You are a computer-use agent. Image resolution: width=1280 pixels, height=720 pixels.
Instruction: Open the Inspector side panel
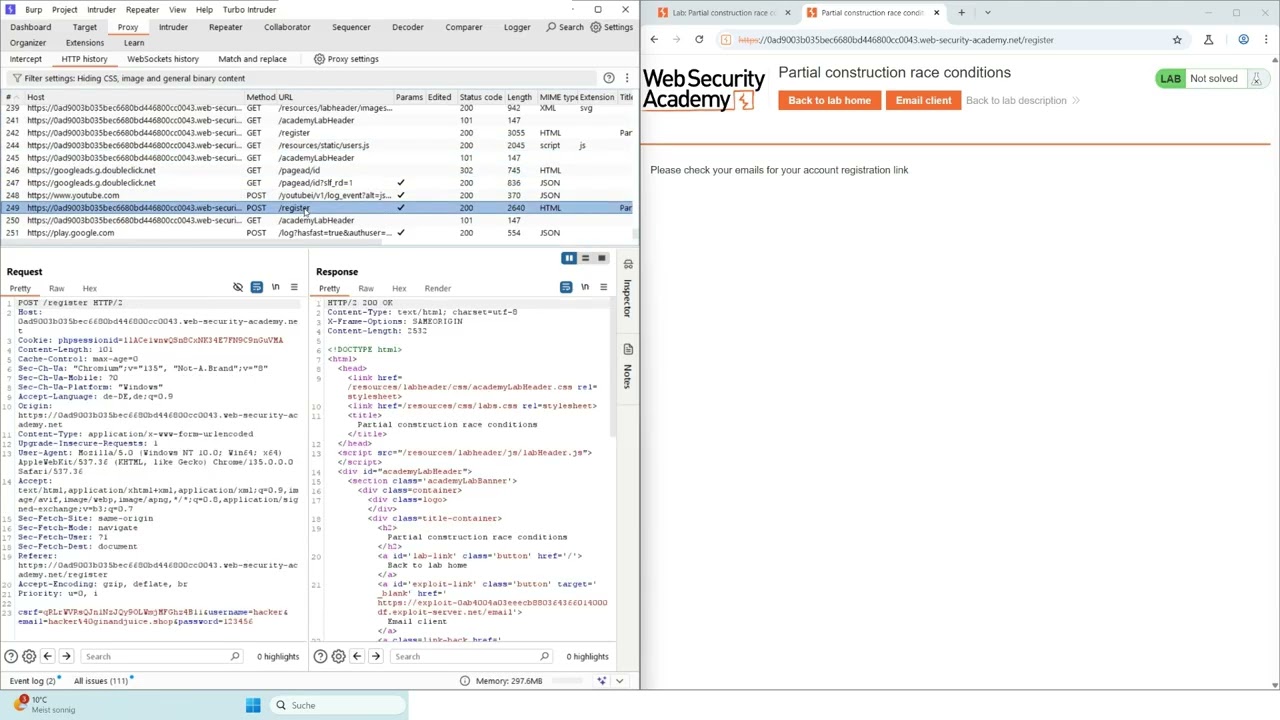pos(628,288)
